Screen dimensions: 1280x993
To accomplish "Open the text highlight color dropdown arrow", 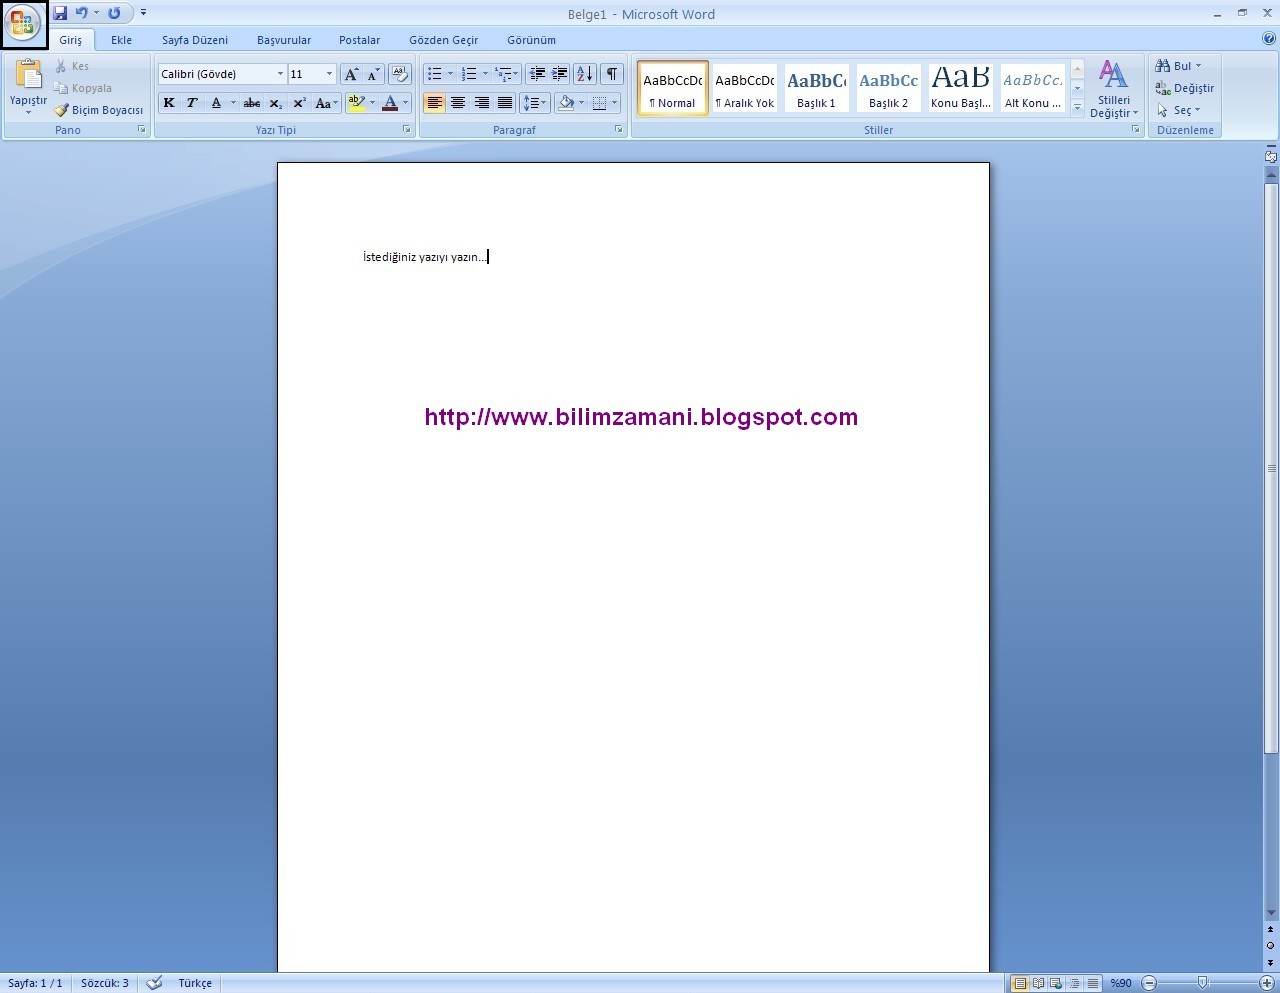I will click(x=373, y=103).
